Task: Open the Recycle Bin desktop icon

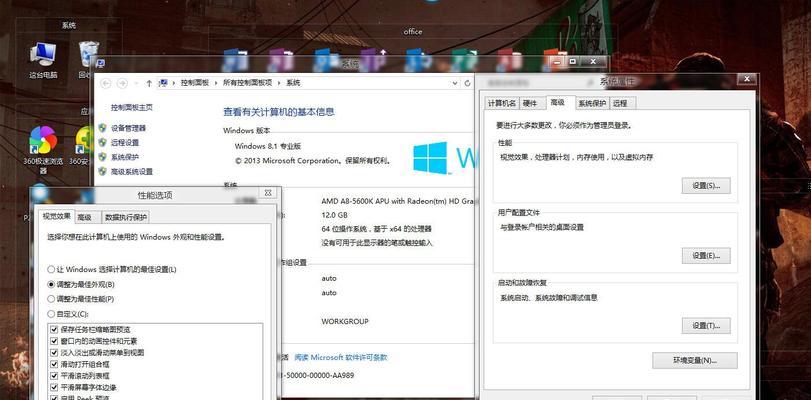Action: click(88, 60)
